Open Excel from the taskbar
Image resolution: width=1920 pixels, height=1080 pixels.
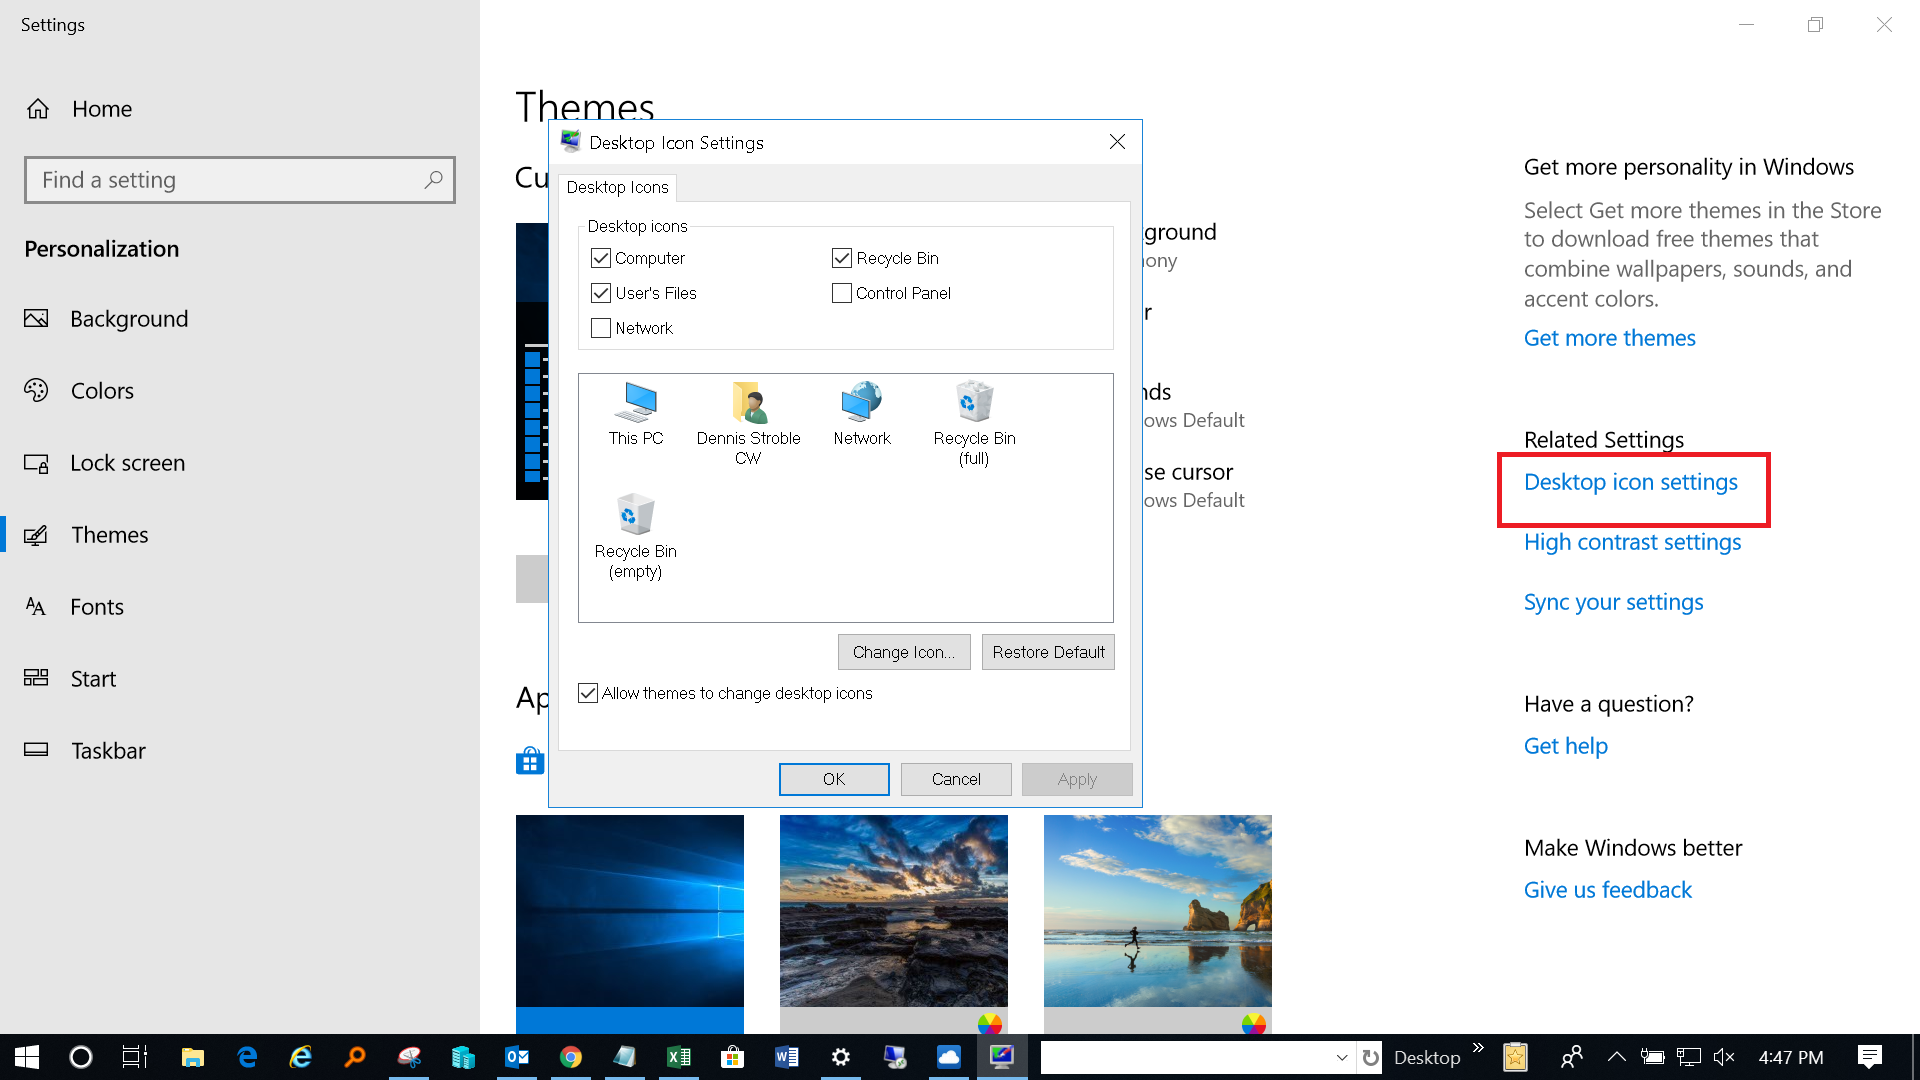679,1056
